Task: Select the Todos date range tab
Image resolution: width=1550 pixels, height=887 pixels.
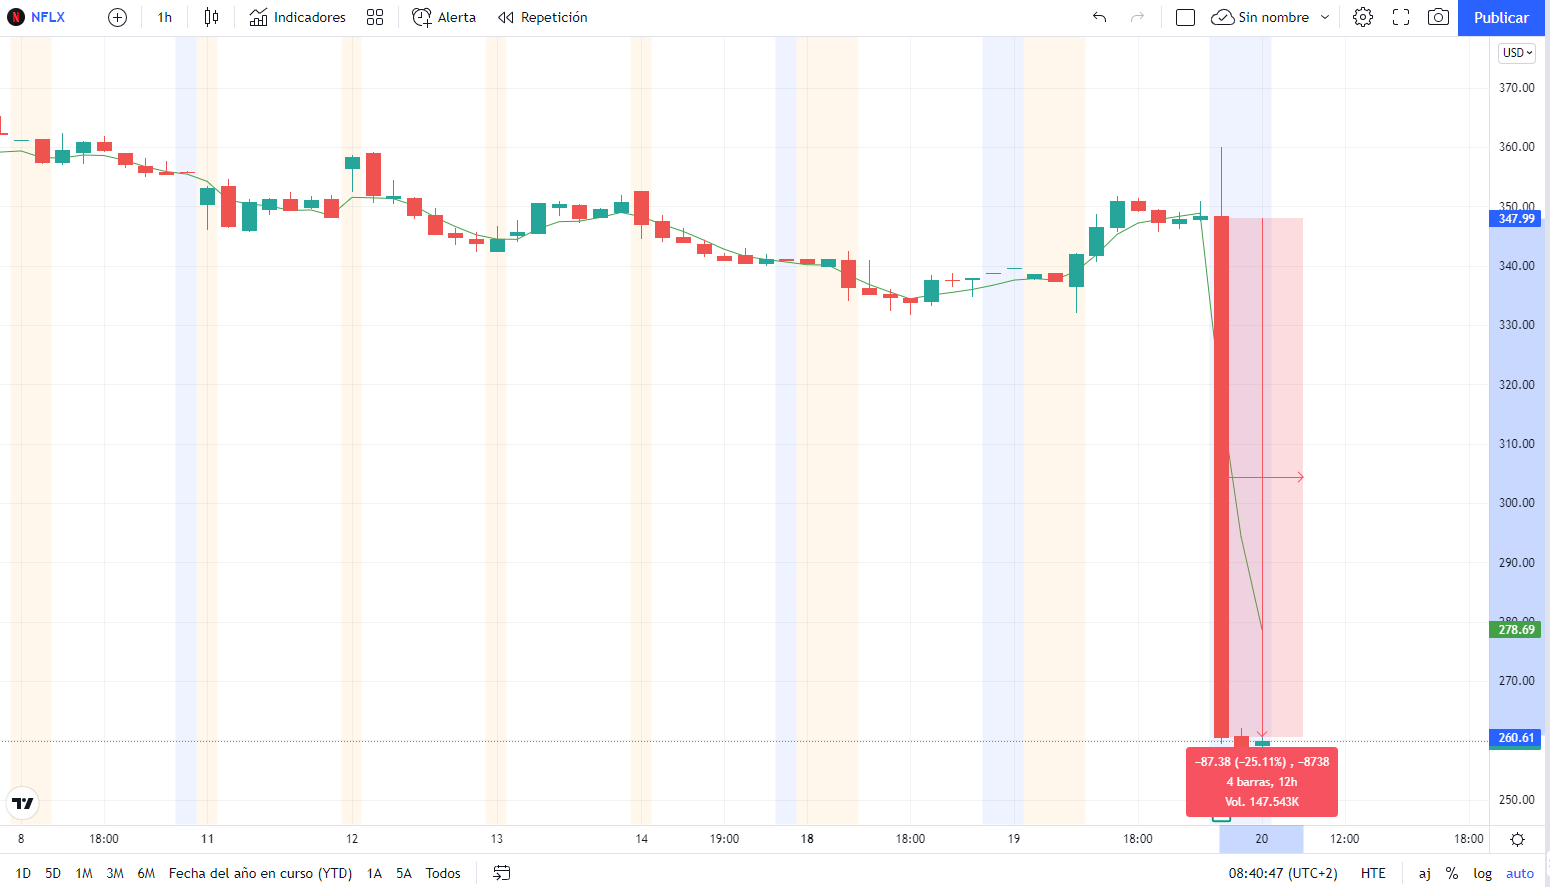Action: point(443,873)
